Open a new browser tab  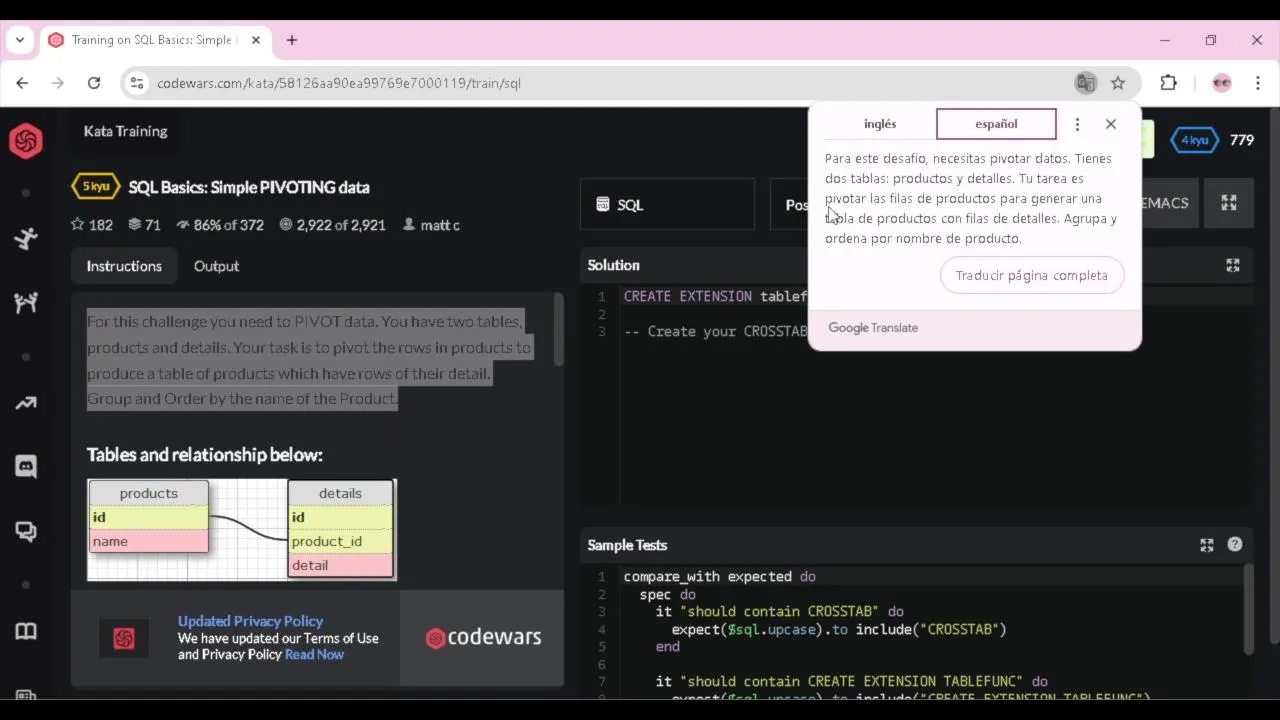(292, 40)
